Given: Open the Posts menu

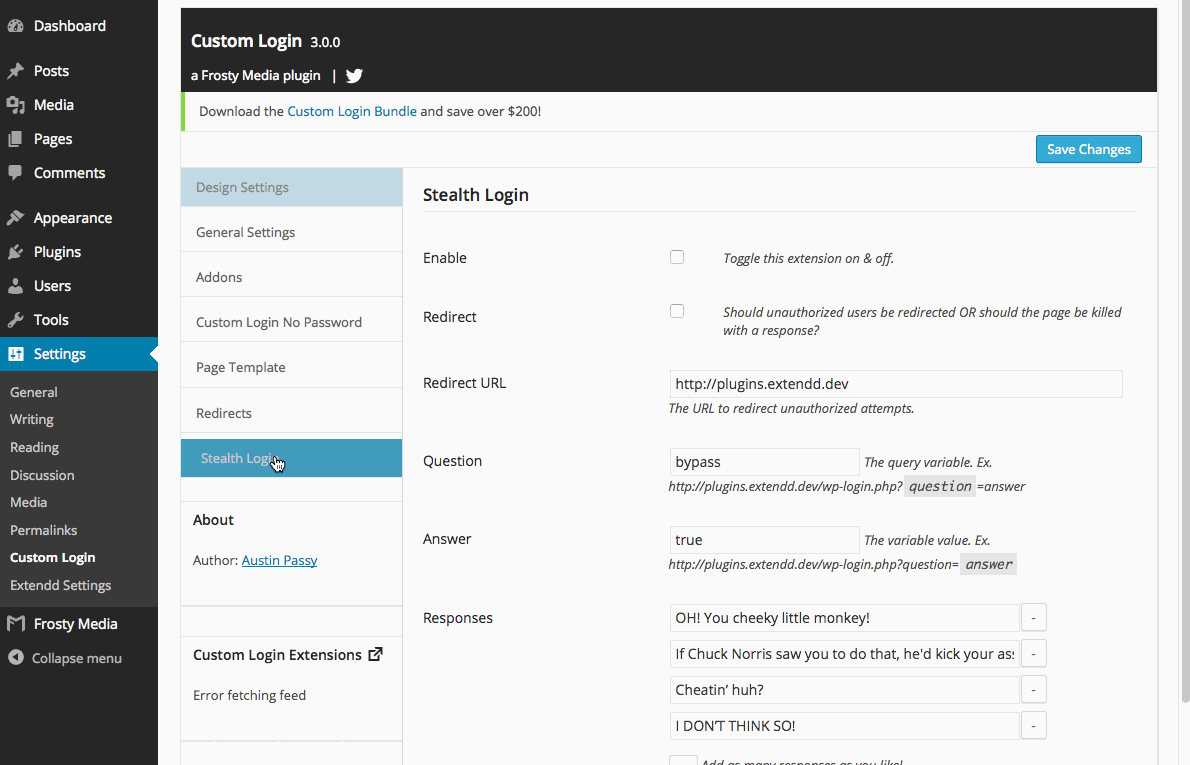Looking at the screenshot, I should [x=79, y=71].
